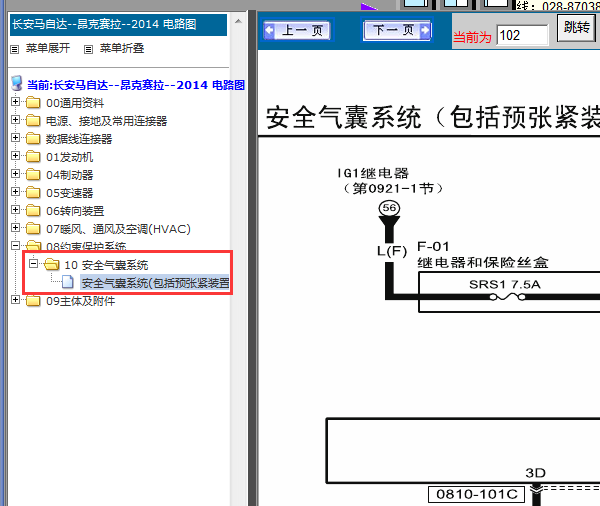This screenshot has height=506, width=600.
Task: Click 菜单展开 to expand all menus
Action: [48, 48]
